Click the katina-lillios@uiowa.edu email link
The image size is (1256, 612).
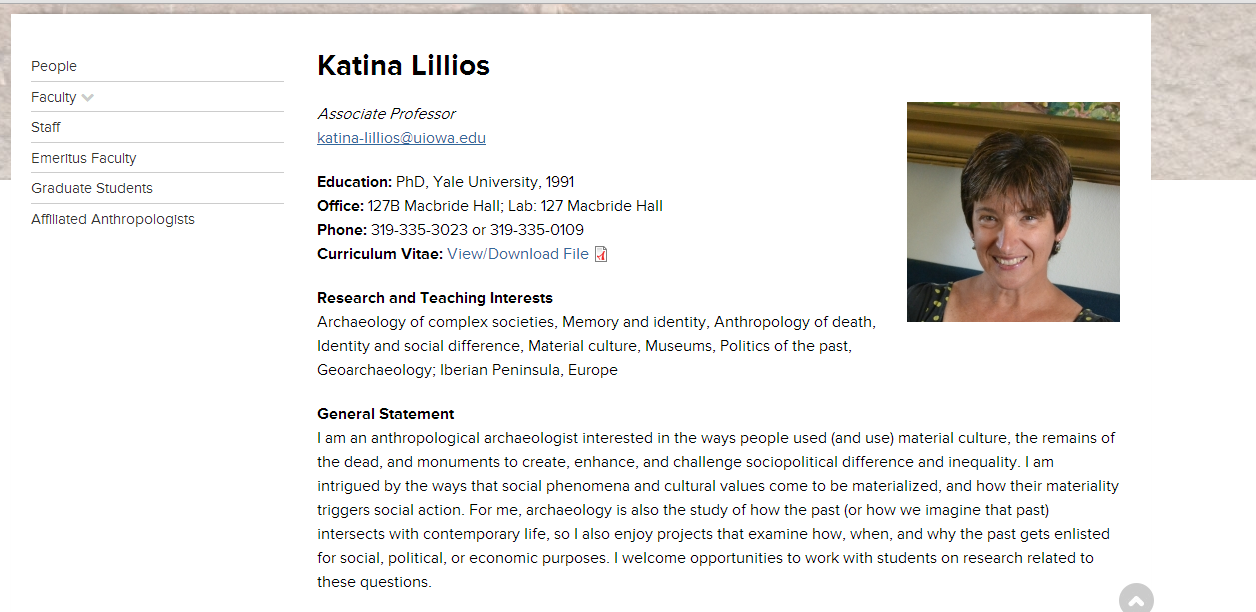tap(401, 138)
